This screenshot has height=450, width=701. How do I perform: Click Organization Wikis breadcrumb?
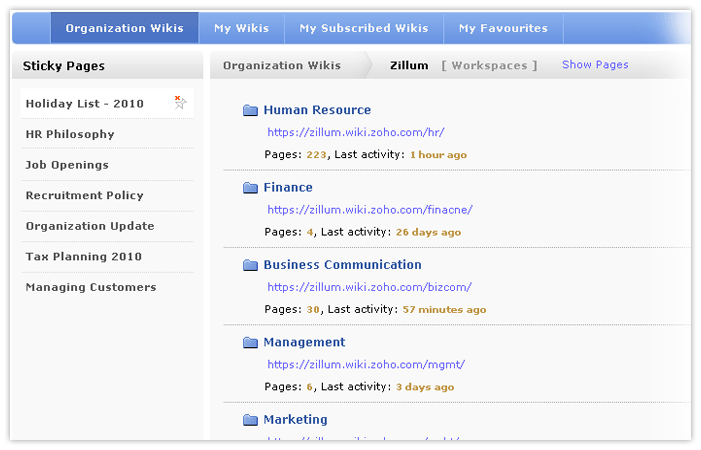pos(282,66)
